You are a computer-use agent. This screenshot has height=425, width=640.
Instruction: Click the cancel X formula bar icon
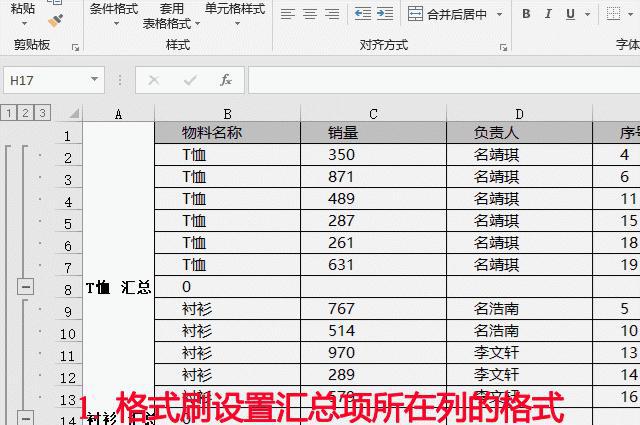154,80
